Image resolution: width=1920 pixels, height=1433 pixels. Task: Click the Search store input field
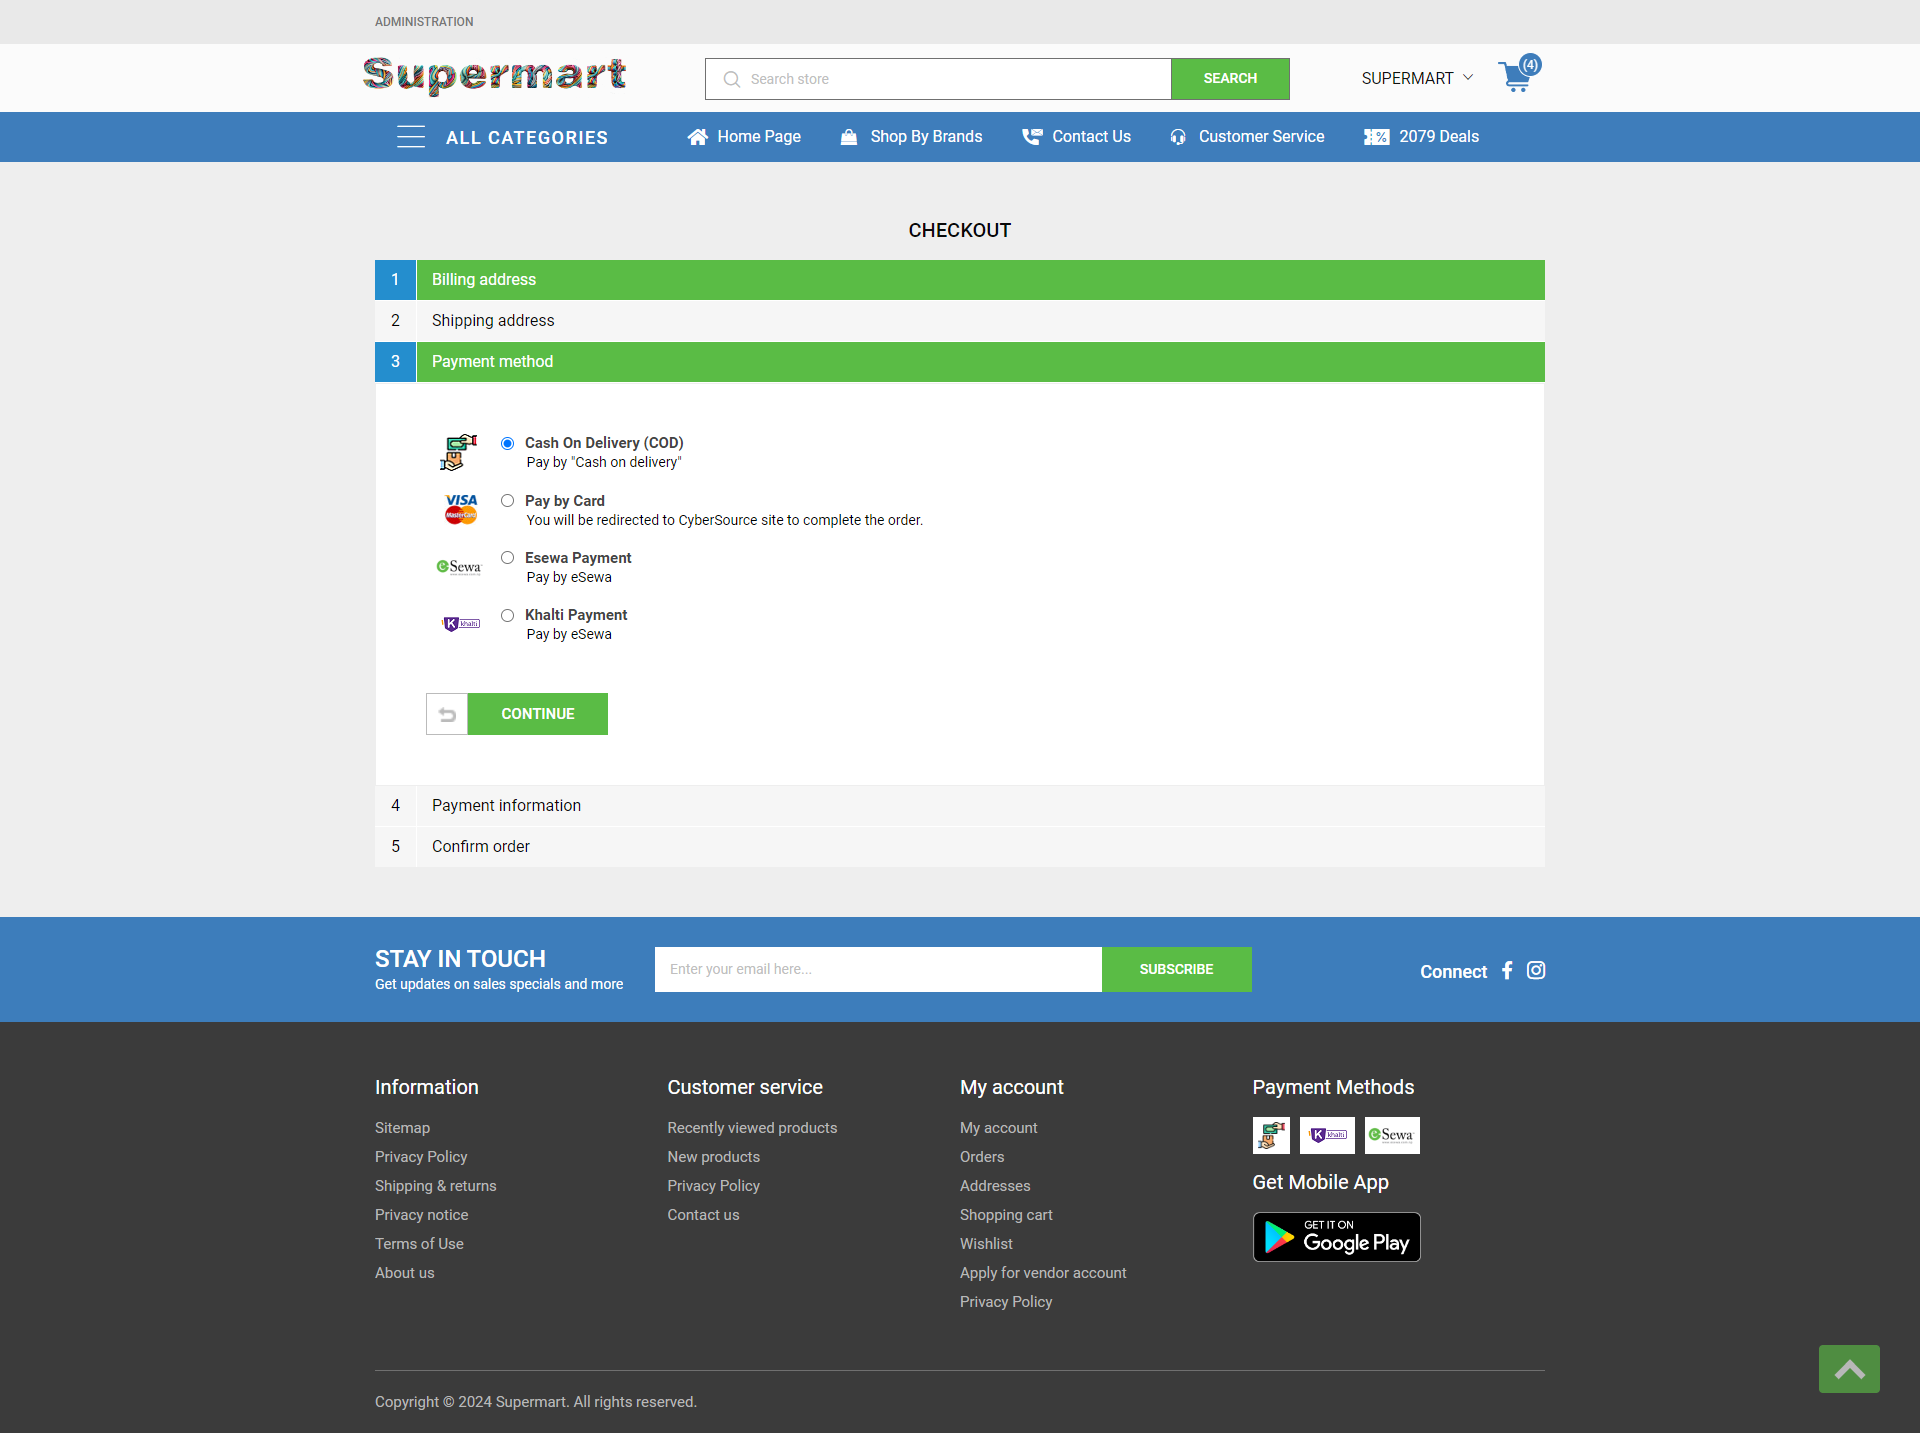click(938, 79)
